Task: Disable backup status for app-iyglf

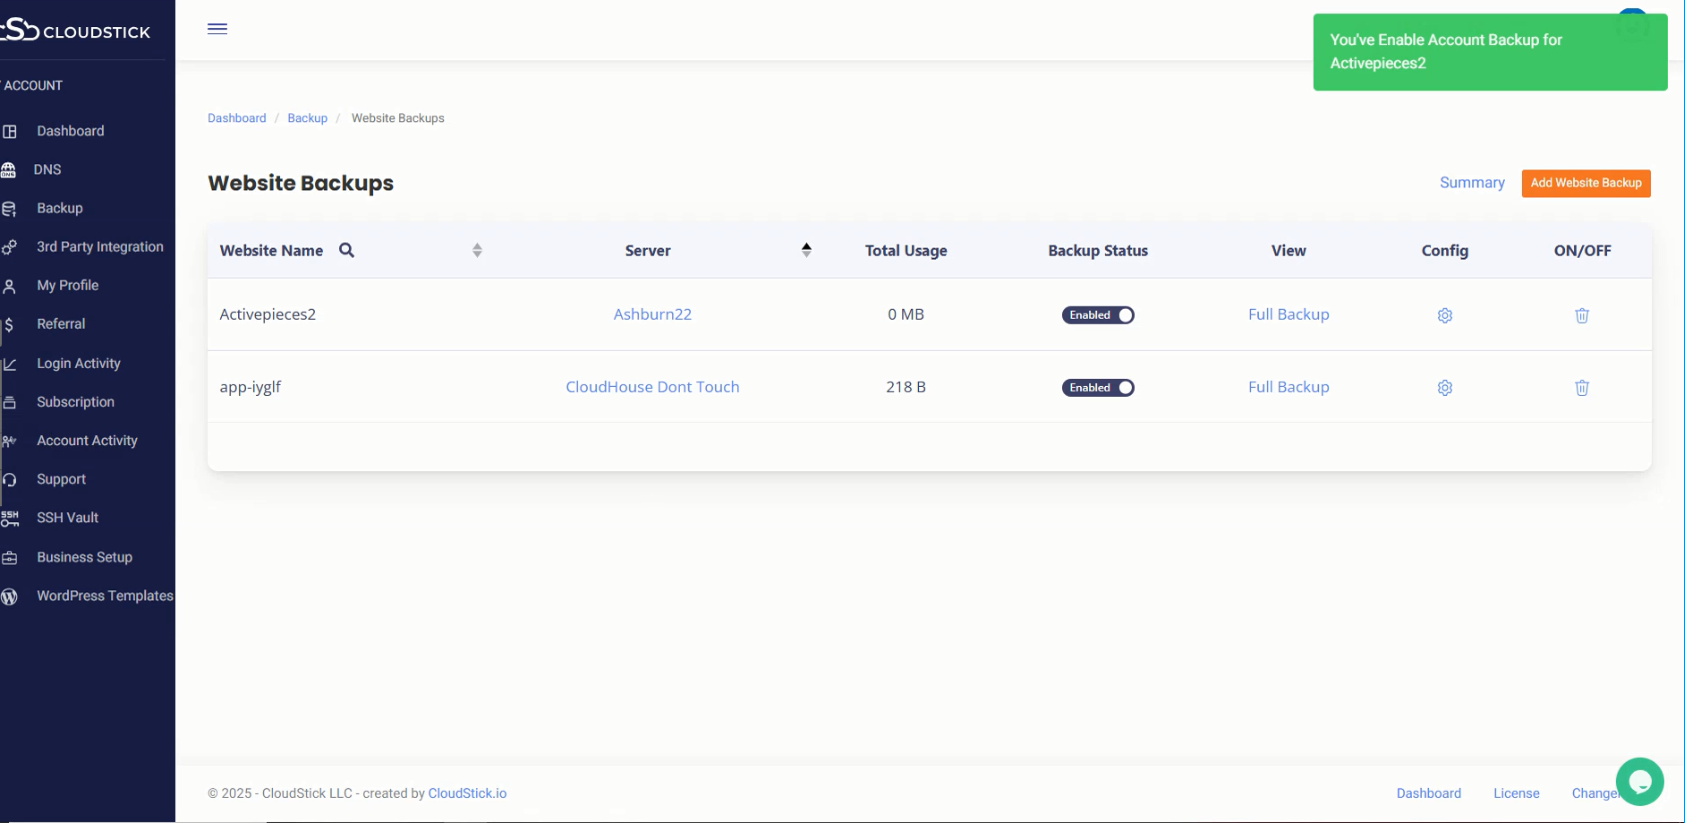Action: click(x=1097, y=388)
